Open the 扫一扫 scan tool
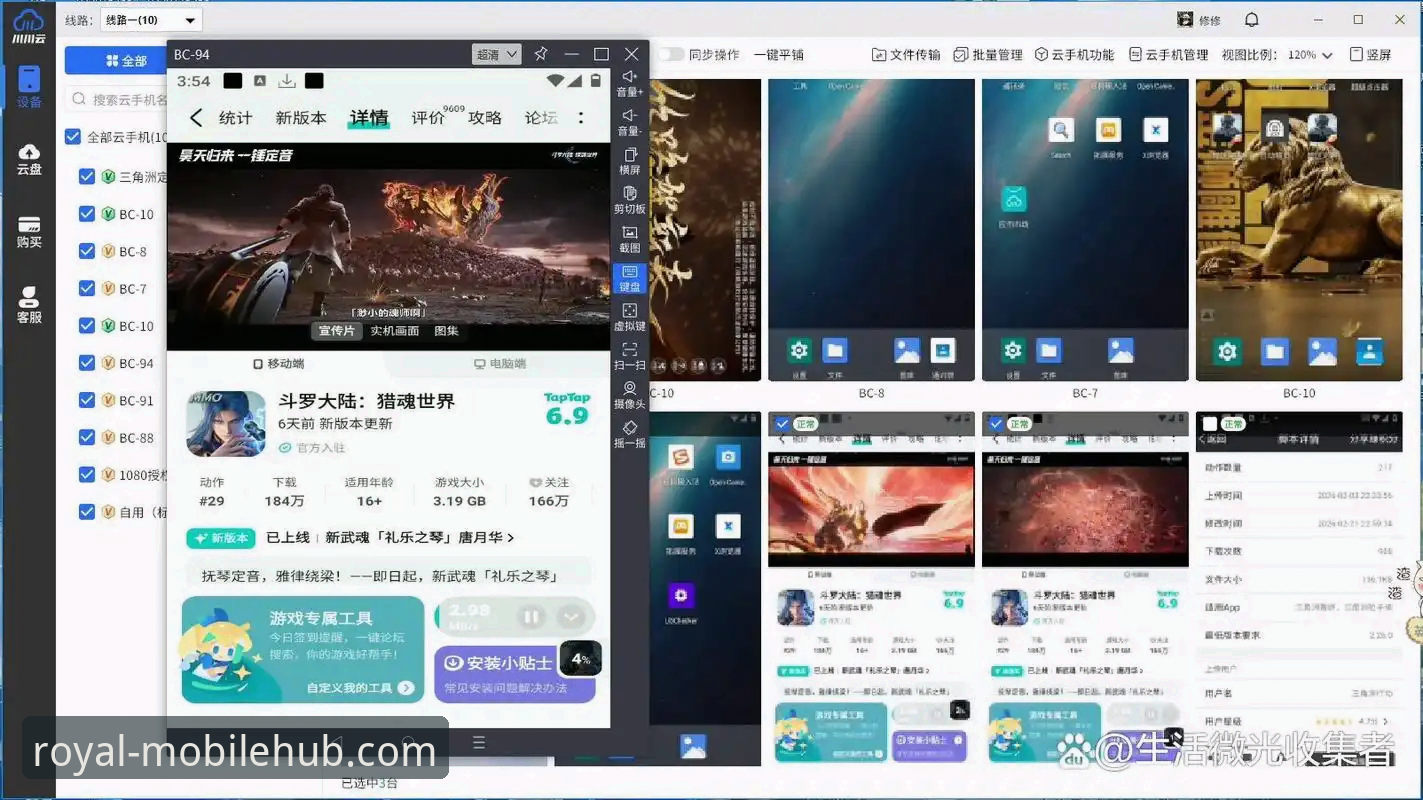This screenshot has height=800, width=1423. click(630, 356)
